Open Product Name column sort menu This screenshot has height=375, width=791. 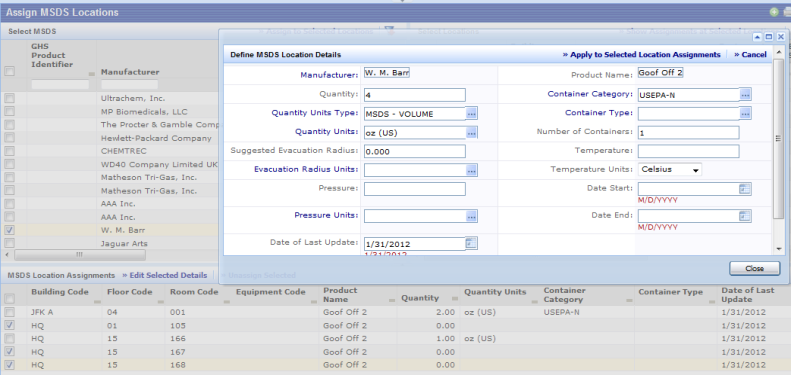392,300
